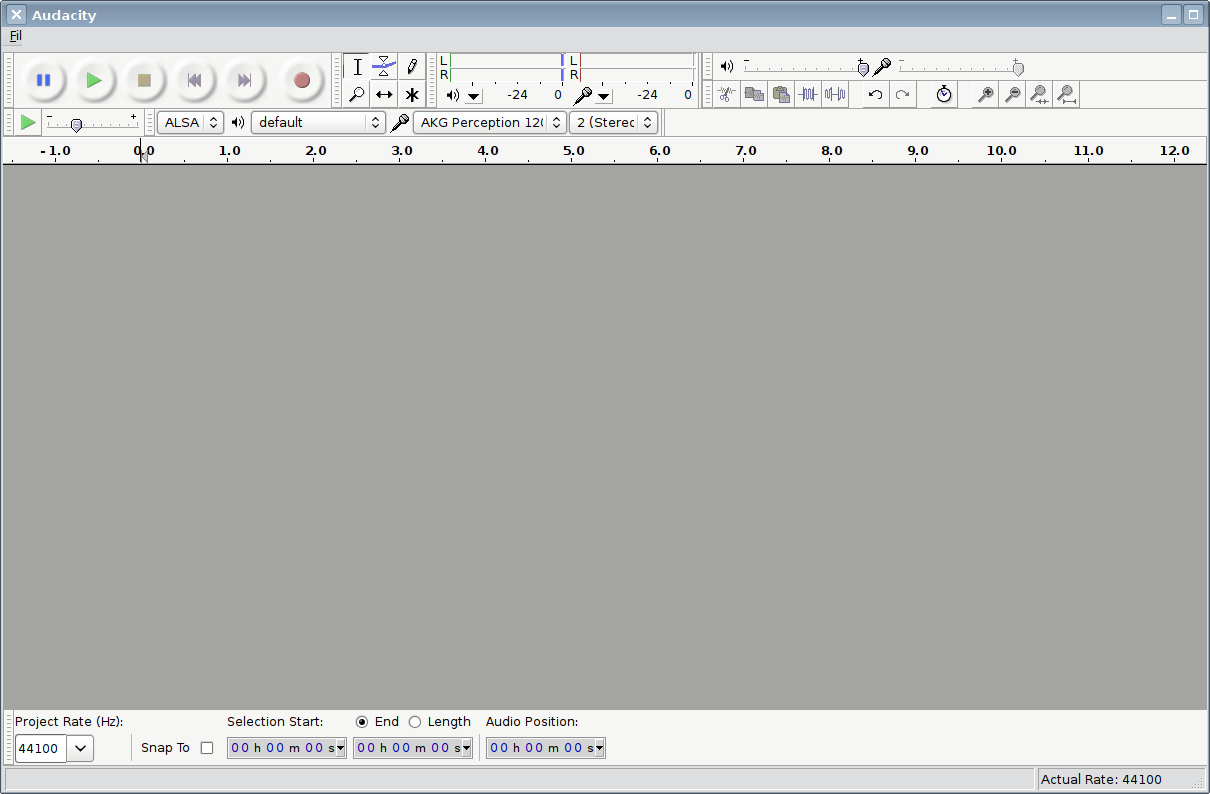
Task: Click the Undo button
Action: tap(875, 95)
